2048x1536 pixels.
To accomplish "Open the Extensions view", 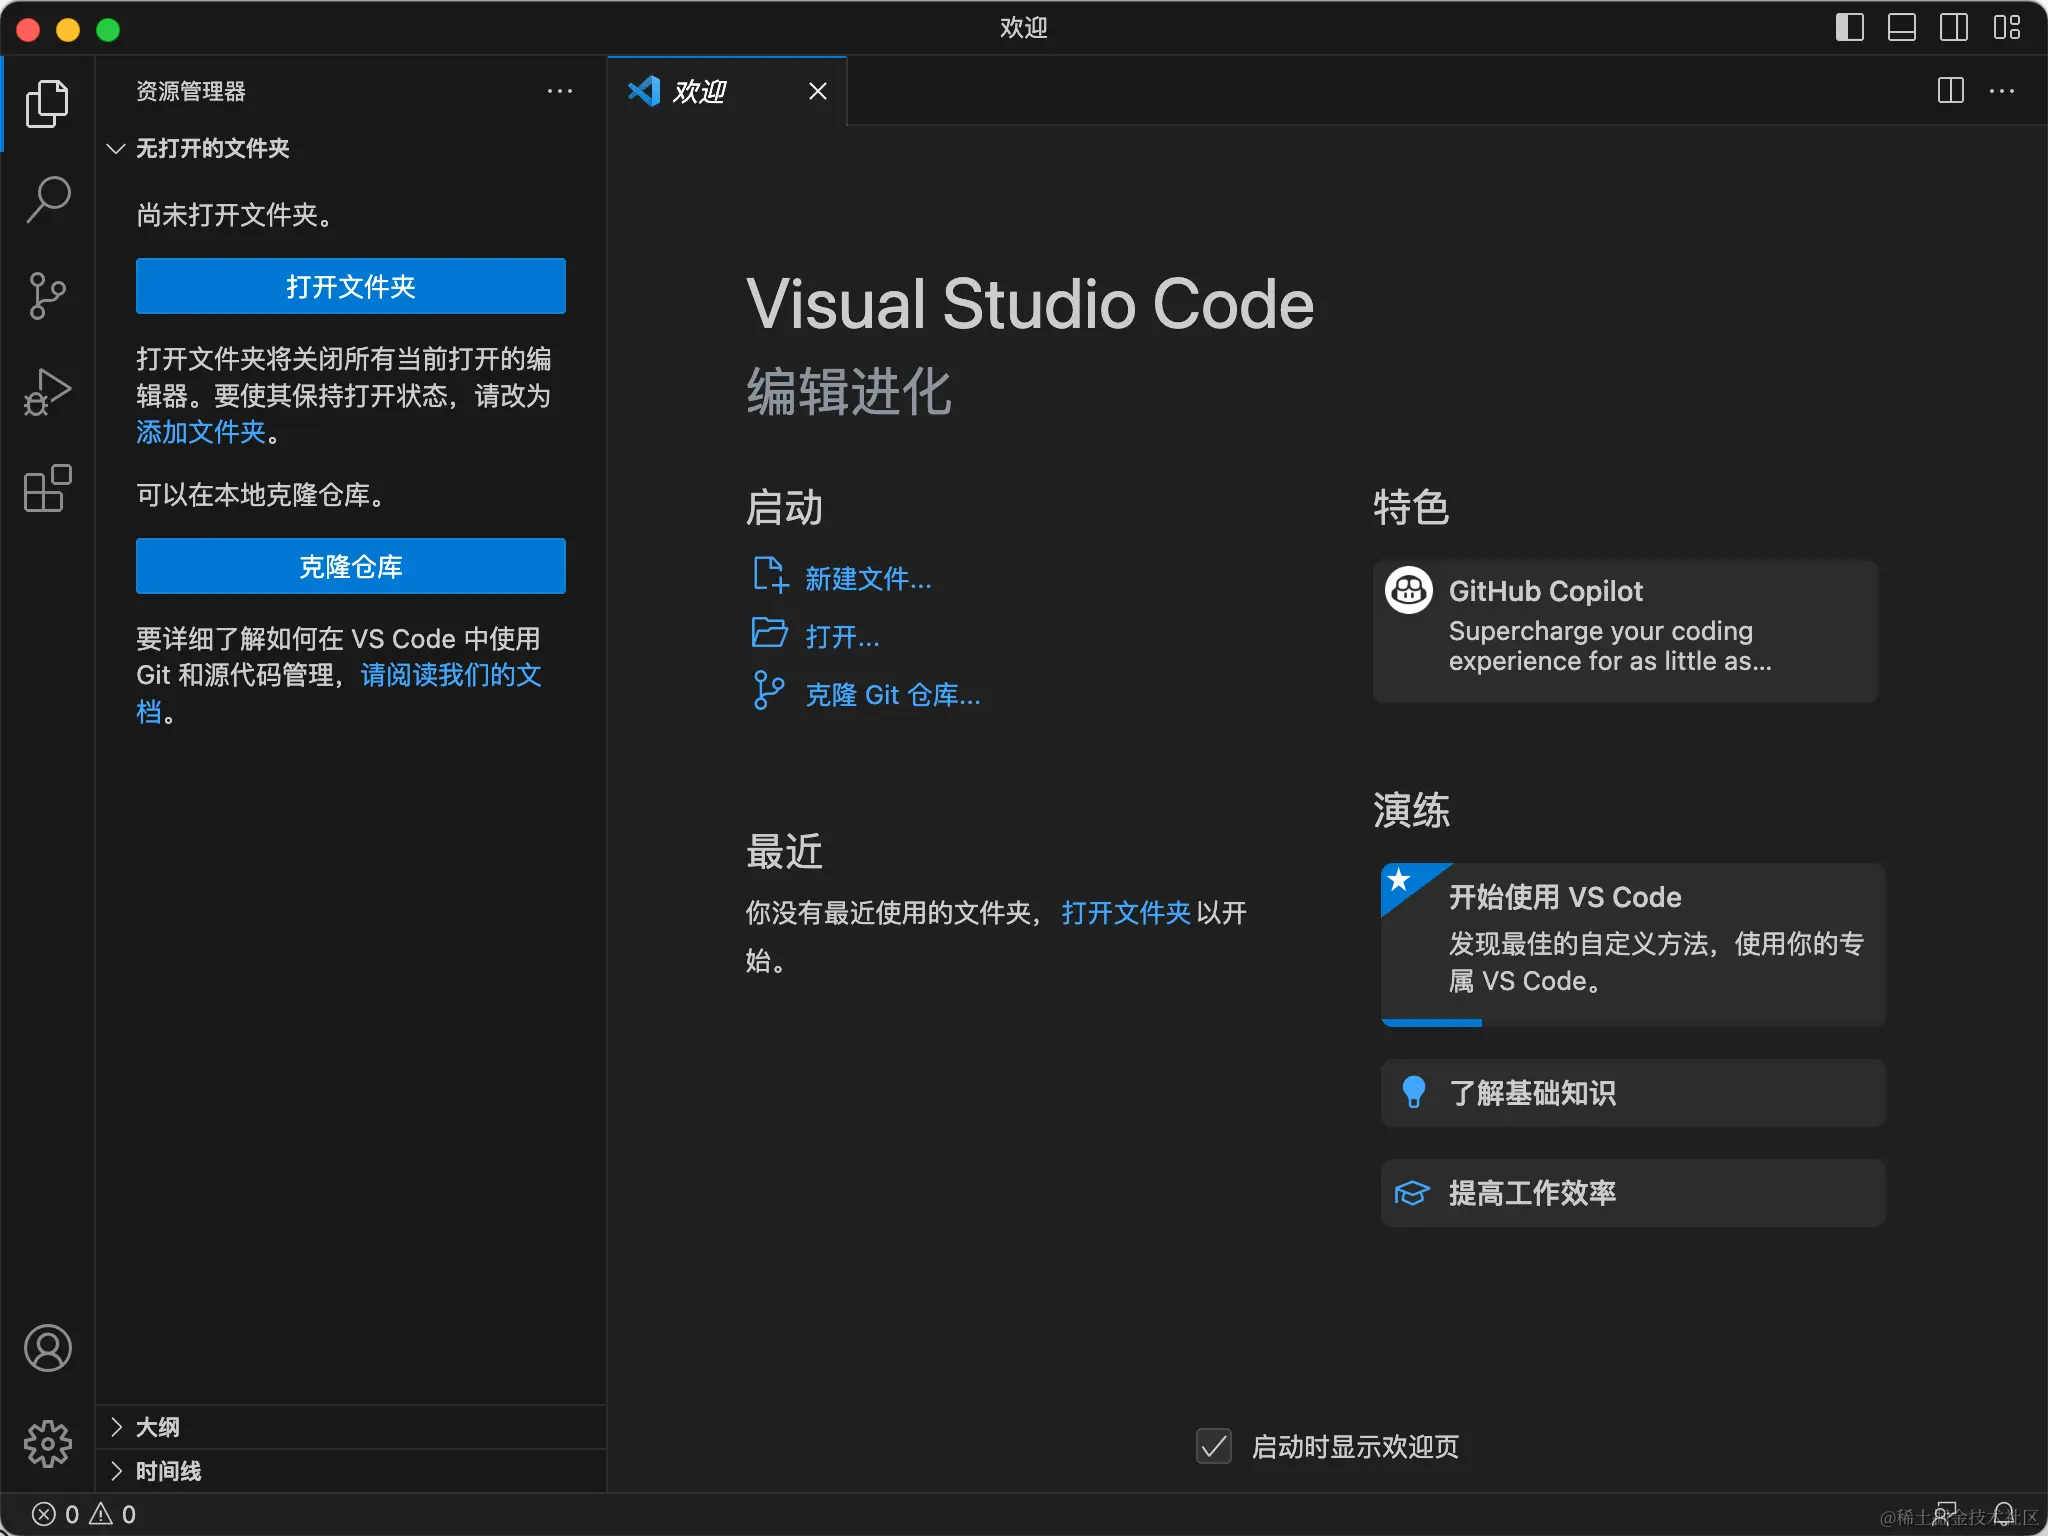I will [47, 489].
